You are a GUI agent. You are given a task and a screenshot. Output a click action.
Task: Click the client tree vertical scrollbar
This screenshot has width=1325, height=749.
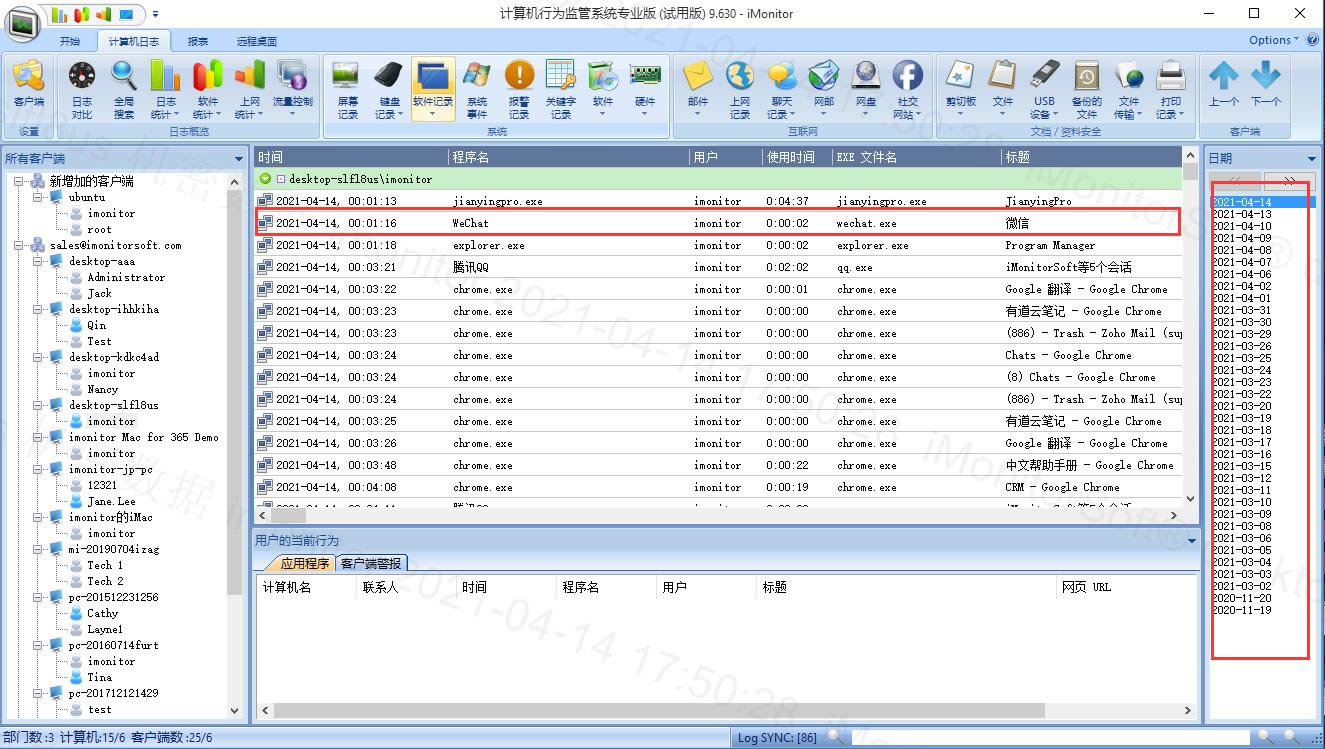click(x=235, y=445)
